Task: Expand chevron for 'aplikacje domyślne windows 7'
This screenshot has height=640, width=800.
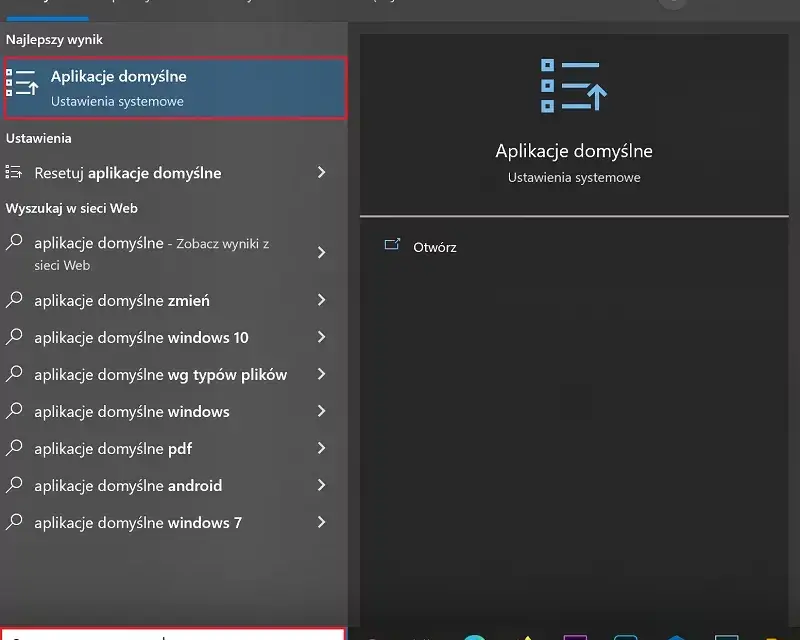Action: [x=321, y=522]
